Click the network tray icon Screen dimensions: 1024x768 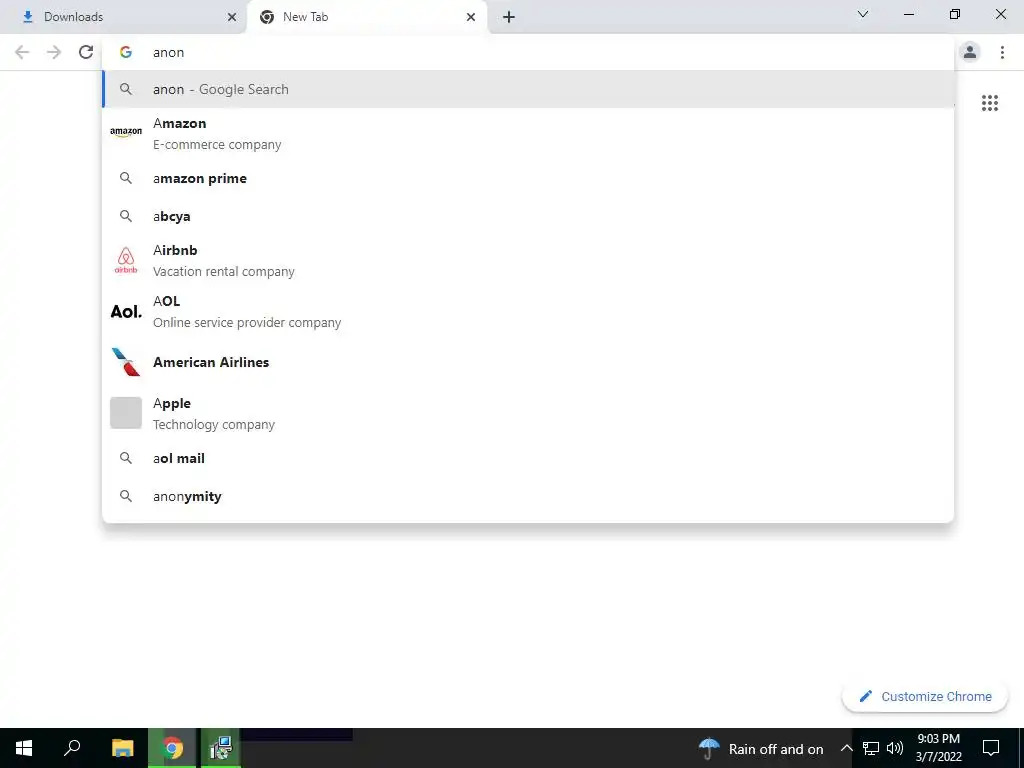[x=871, y=748]
